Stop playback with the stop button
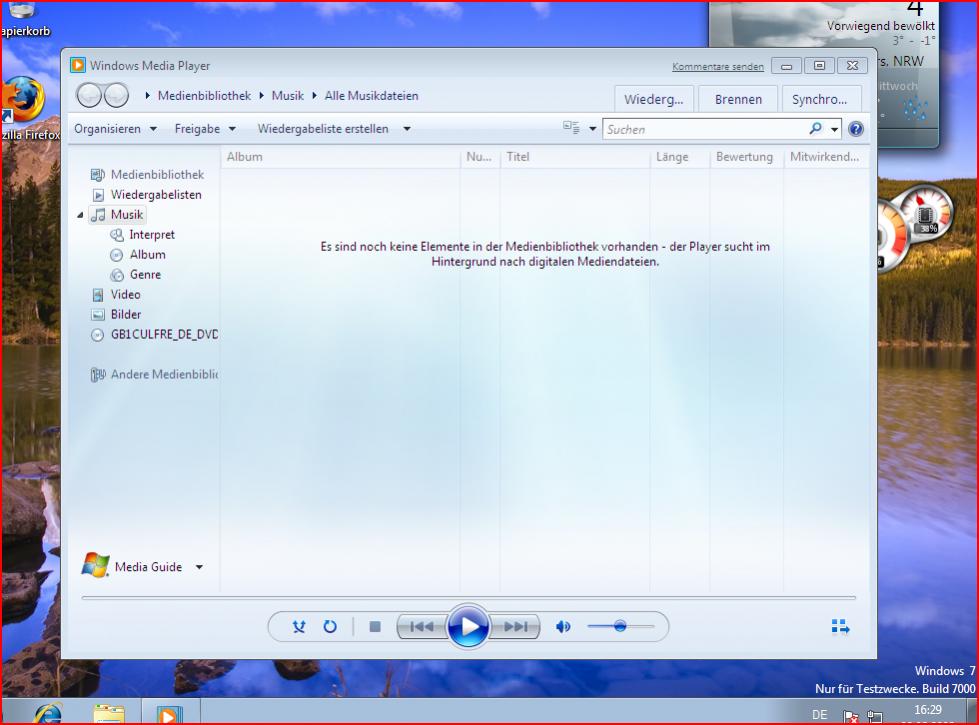Image resolution: width=979 pixels, height=725 pixels. click(x=375, y=626)
